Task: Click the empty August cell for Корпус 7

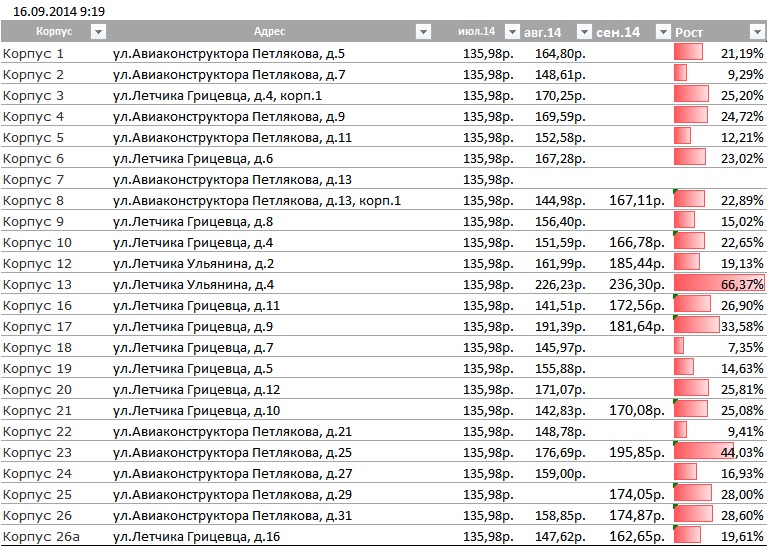Action: click(556, 180)
